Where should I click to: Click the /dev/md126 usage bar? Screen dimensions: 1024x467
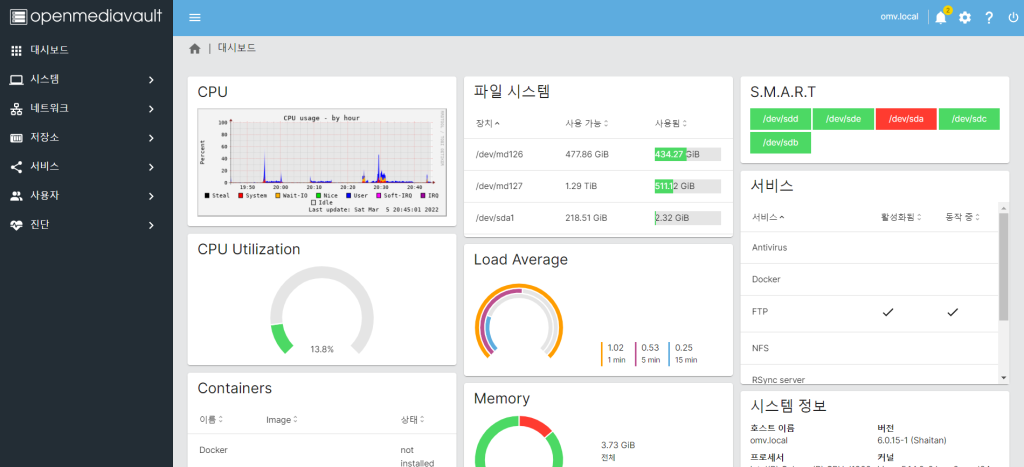tap(688, 154)
